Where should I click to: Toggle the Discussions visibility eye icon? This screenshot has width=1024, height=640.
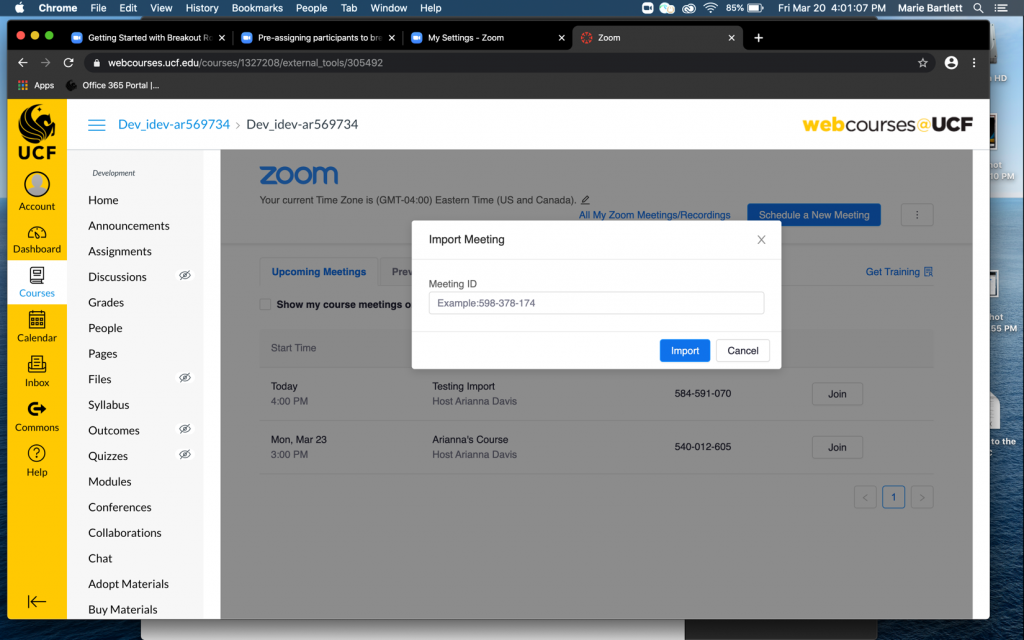click(184, 276)
